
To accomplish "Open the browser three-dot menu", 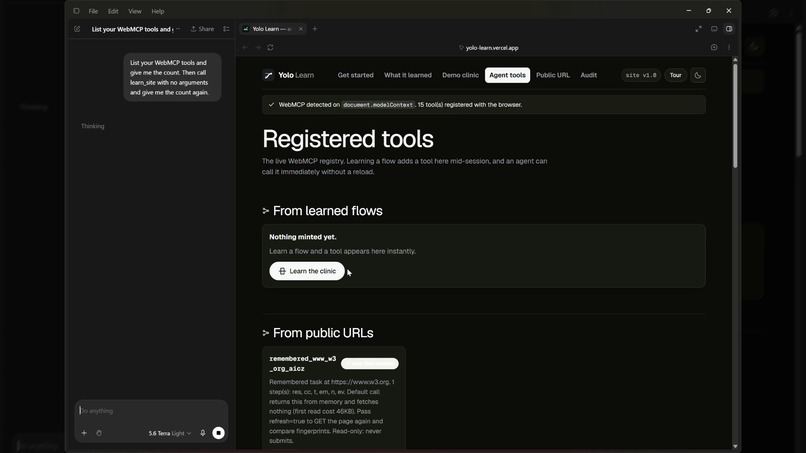I will point(729,47).
